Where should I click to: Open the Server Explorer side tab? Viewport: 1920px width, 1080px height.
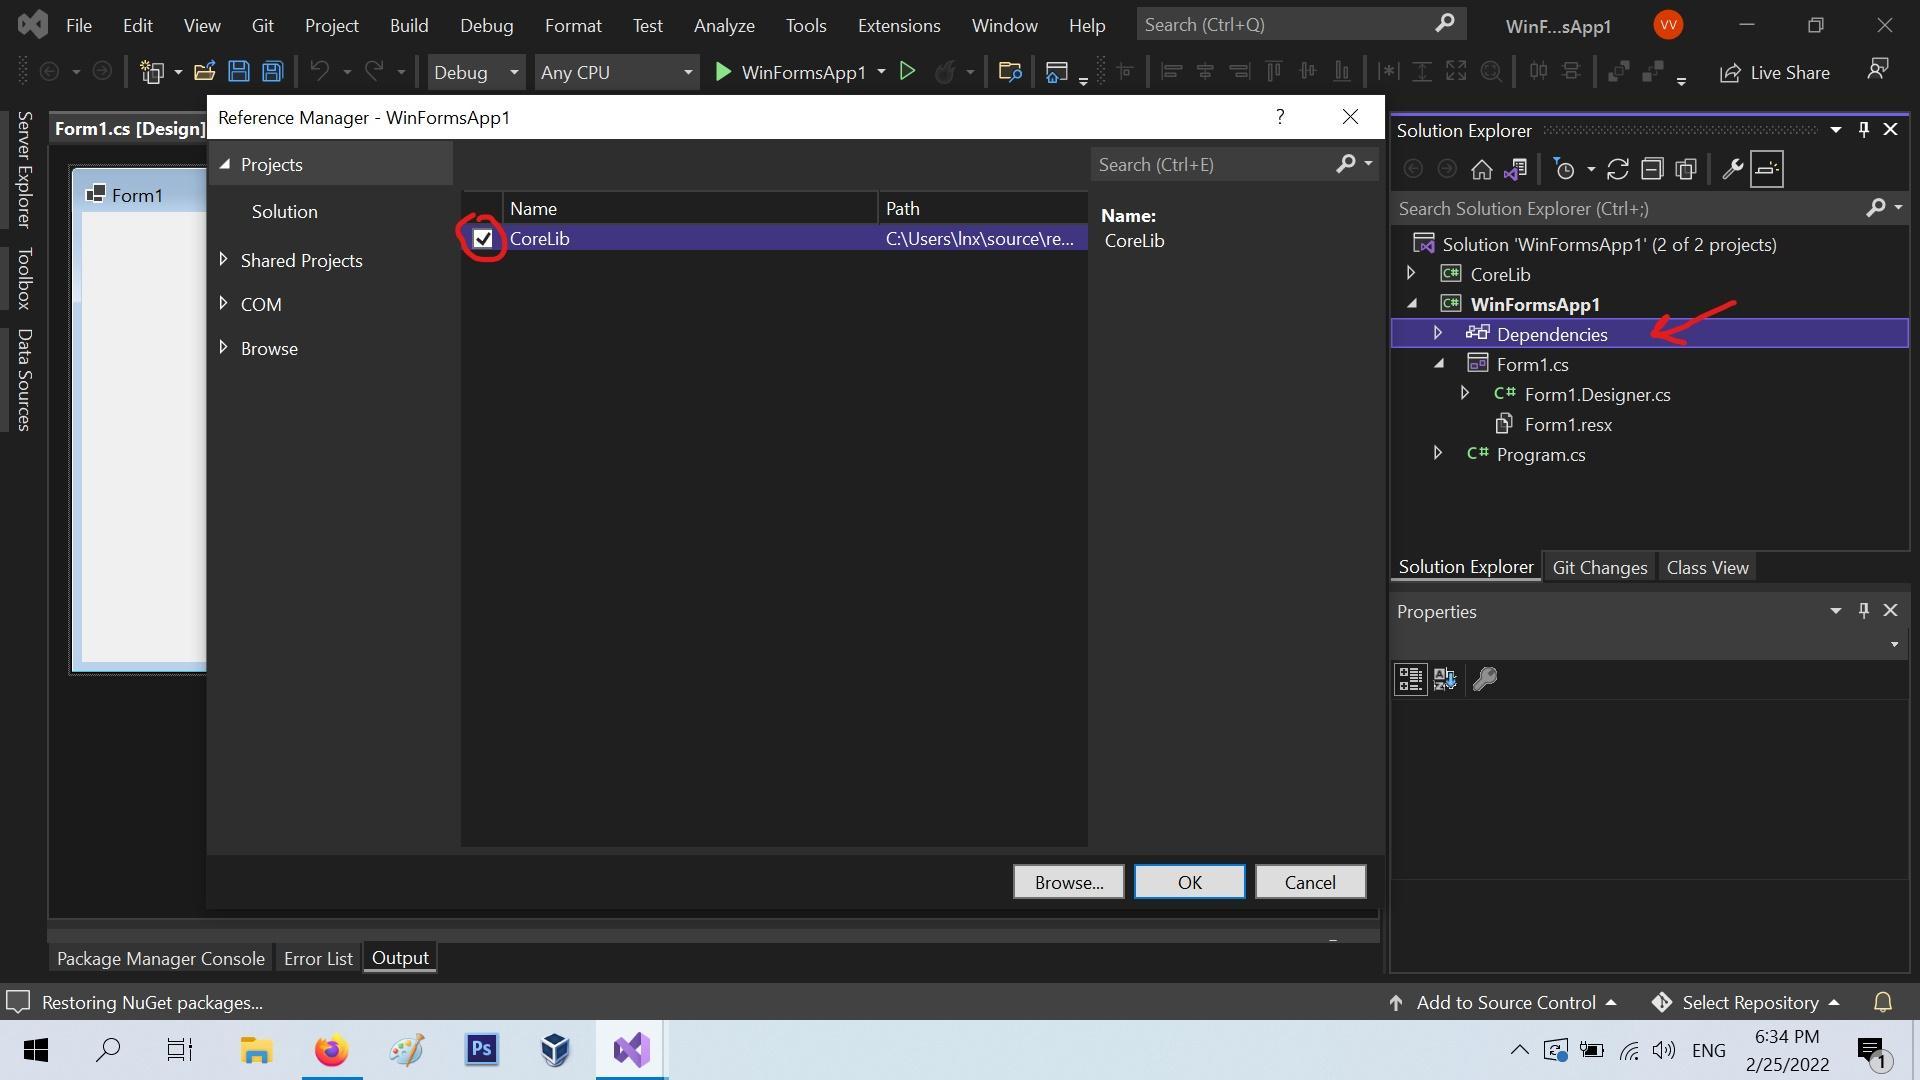point(24,168)
